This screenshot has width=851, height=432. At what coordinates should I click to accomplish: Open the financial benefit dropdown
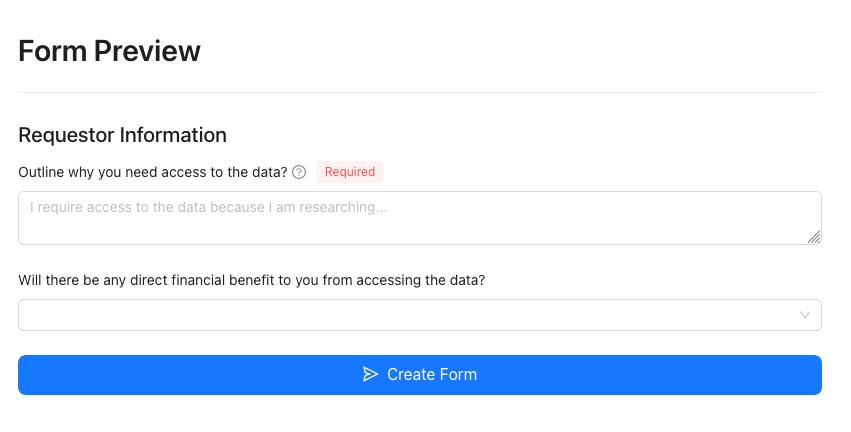pyautogui.click(x=420, y=315)
